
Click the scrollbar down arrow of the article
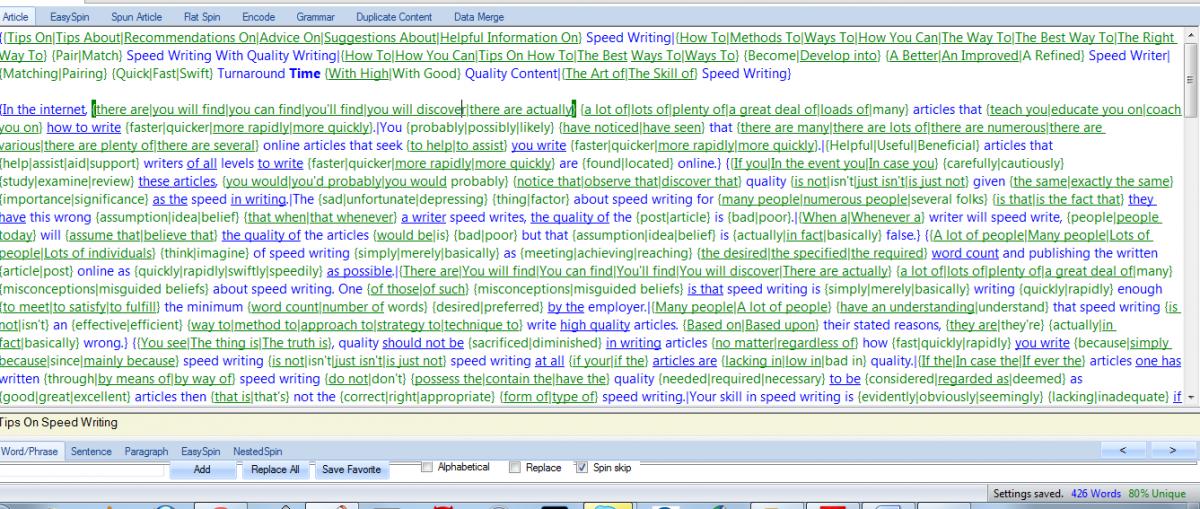point(1191,397)
